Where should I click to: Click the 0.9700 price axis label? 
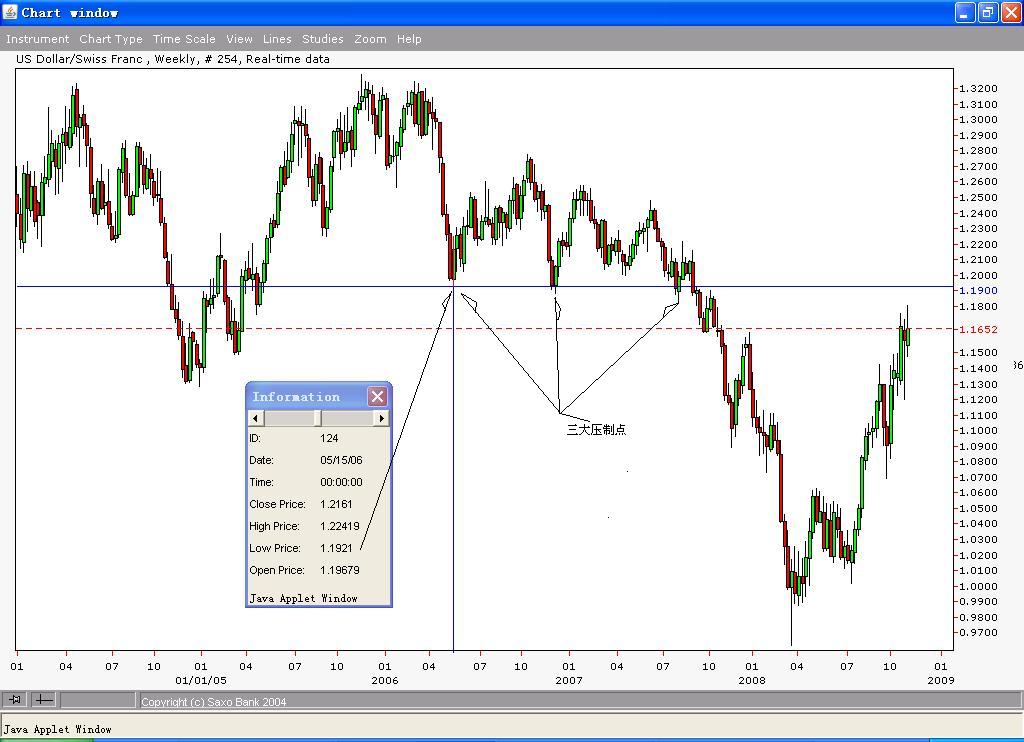(x=978, y=632)
